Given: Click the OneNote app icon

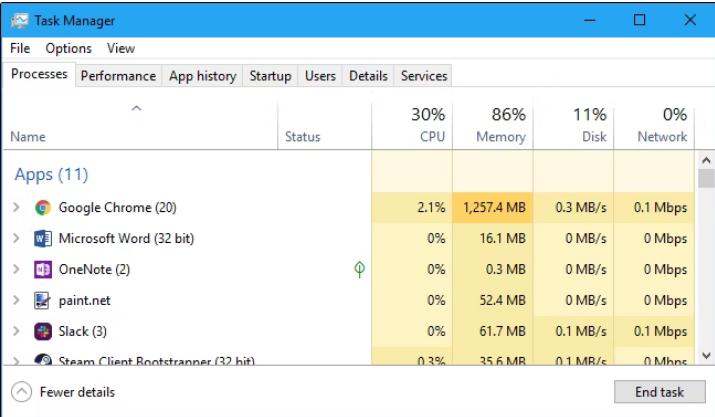Looking at the screenshot, I should tap(43, 270).
